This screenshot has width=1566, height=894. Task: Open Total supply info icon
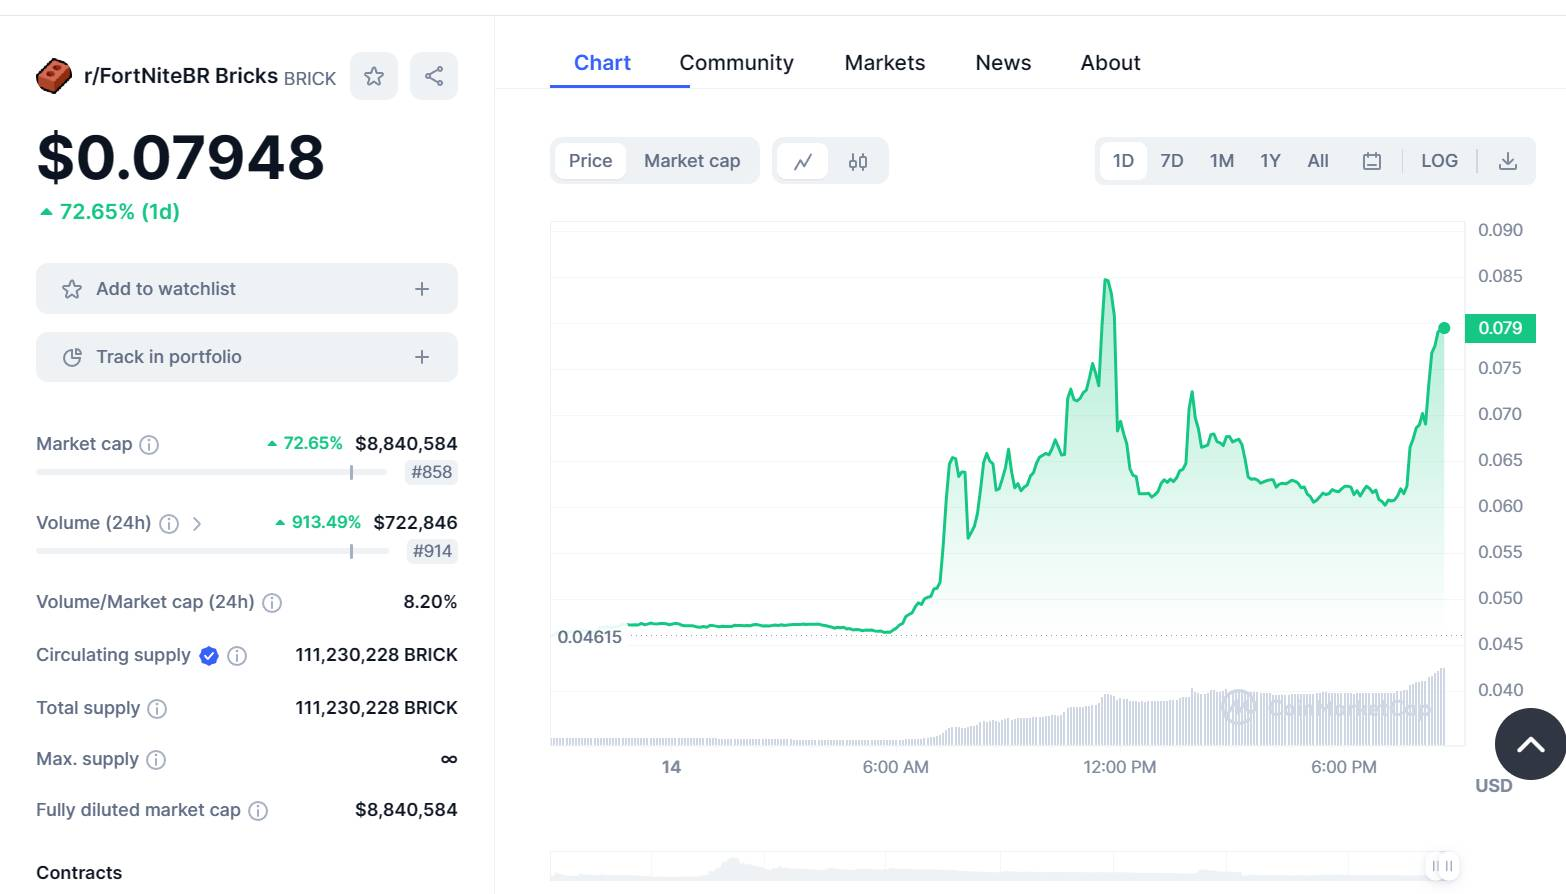[157, 708]
